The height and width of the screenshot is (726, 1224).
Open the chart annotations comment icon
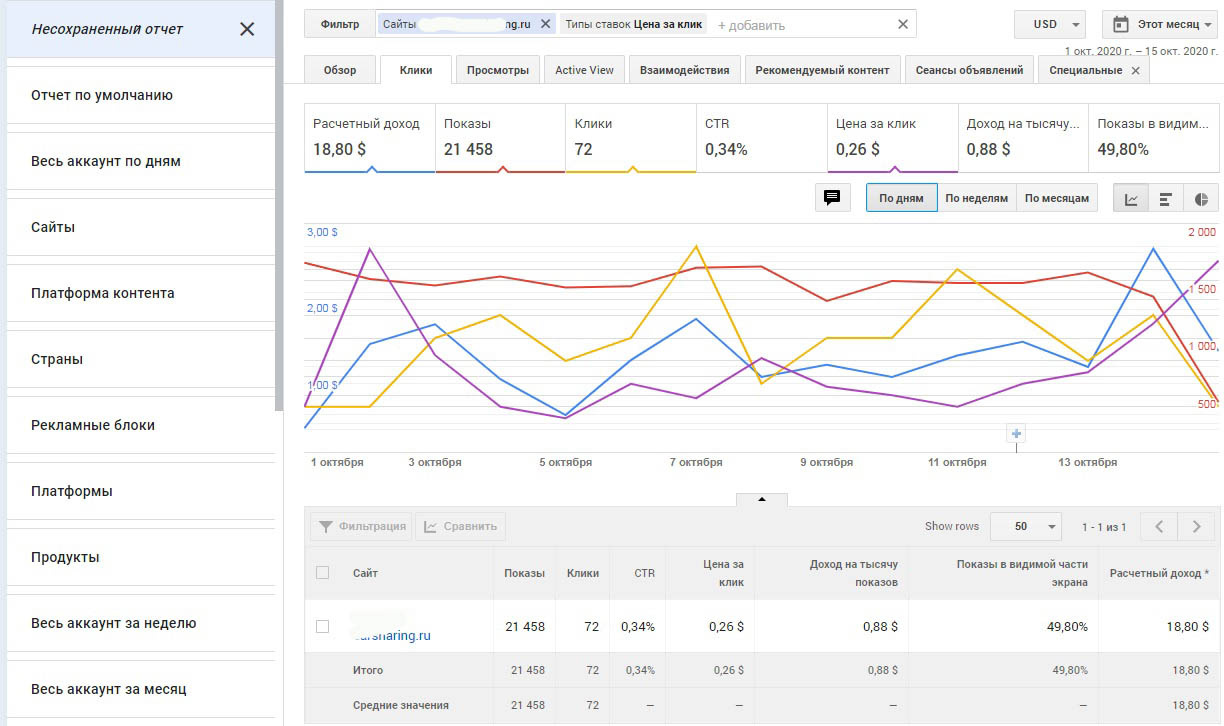click(x=831, y=198)
